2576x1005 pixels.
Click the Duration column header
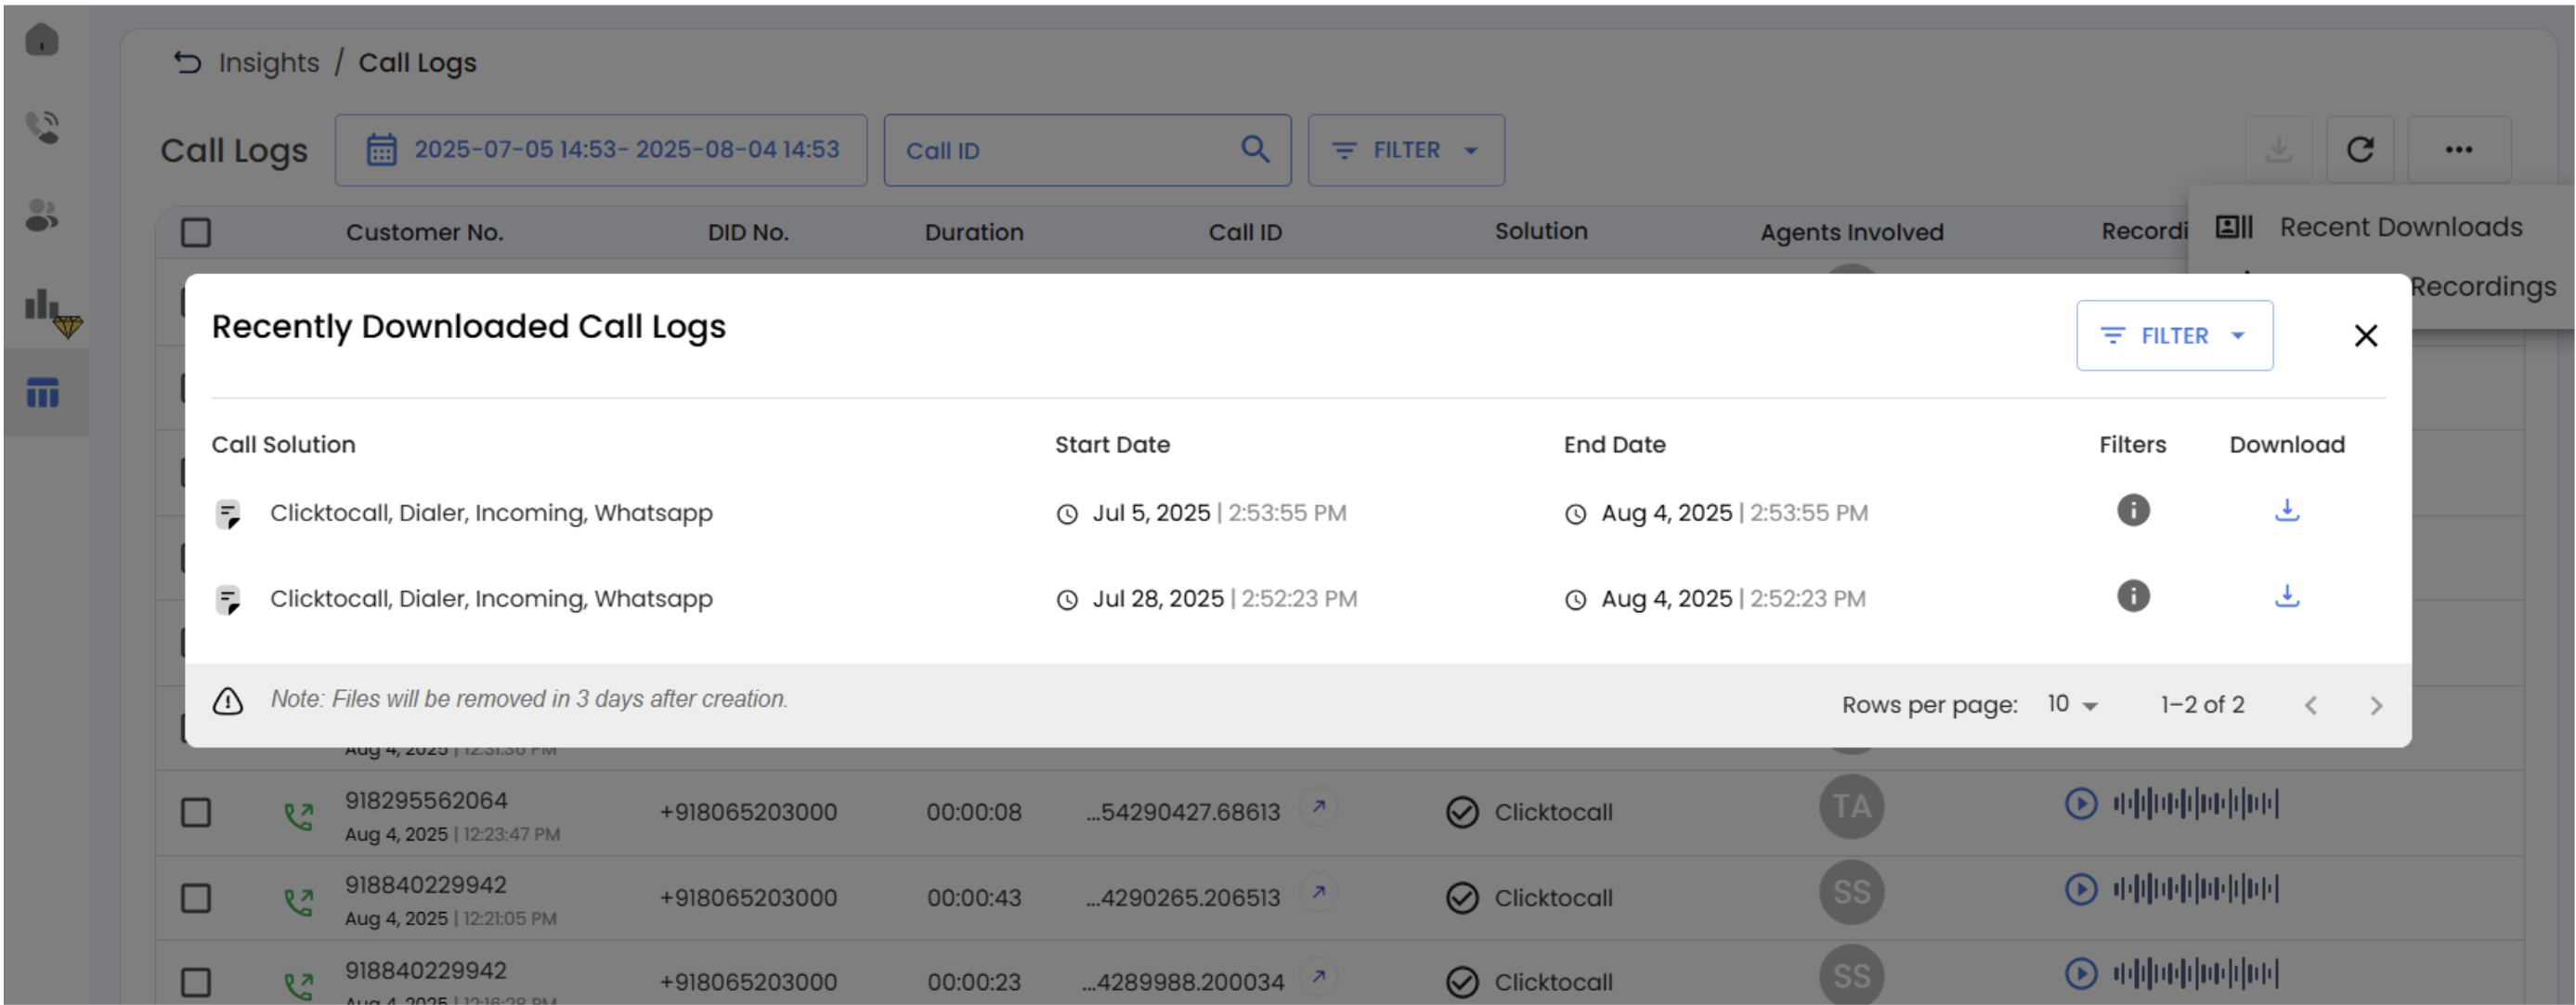(x=973, y=233)
